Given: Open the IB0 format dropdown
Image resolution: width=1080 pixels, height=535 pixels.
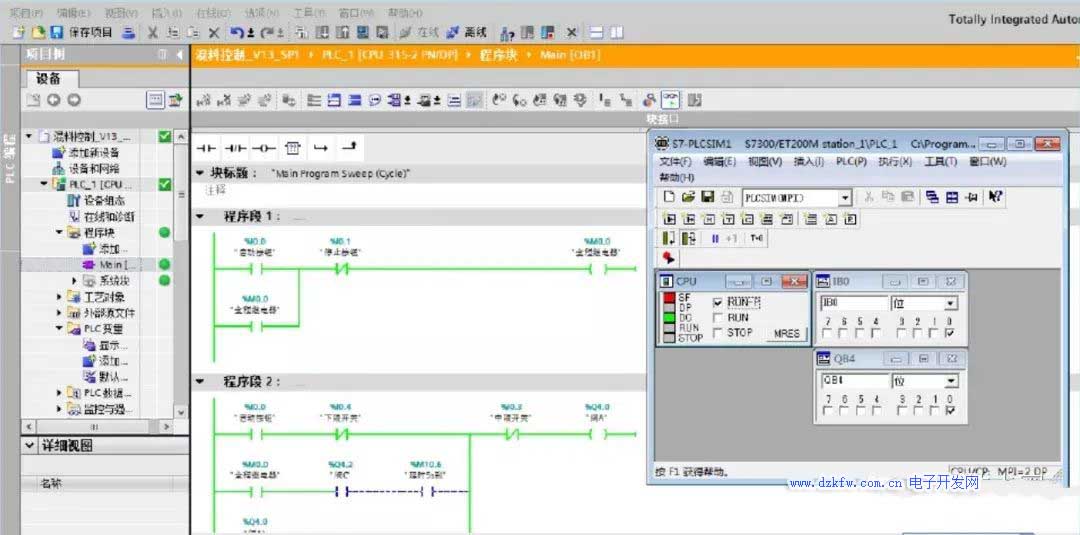Looking at the screenshot, I should tap(951, 304).
